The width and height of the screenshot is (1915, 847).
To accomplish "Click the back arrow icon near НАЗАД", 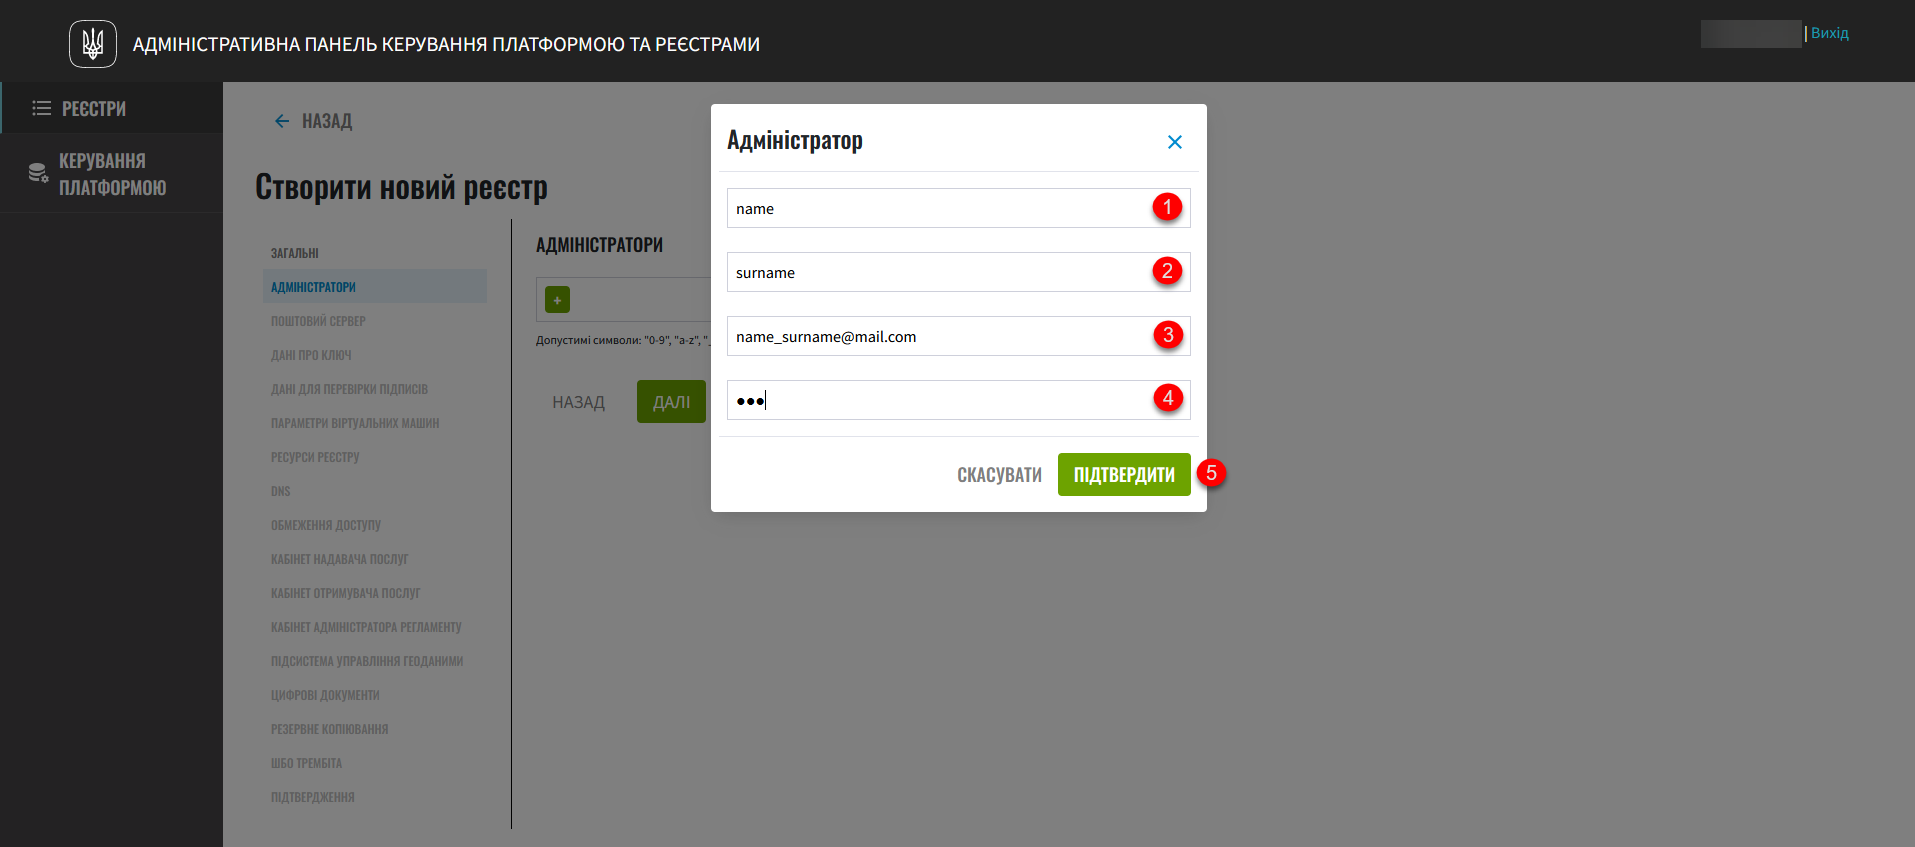I will 282,121.
